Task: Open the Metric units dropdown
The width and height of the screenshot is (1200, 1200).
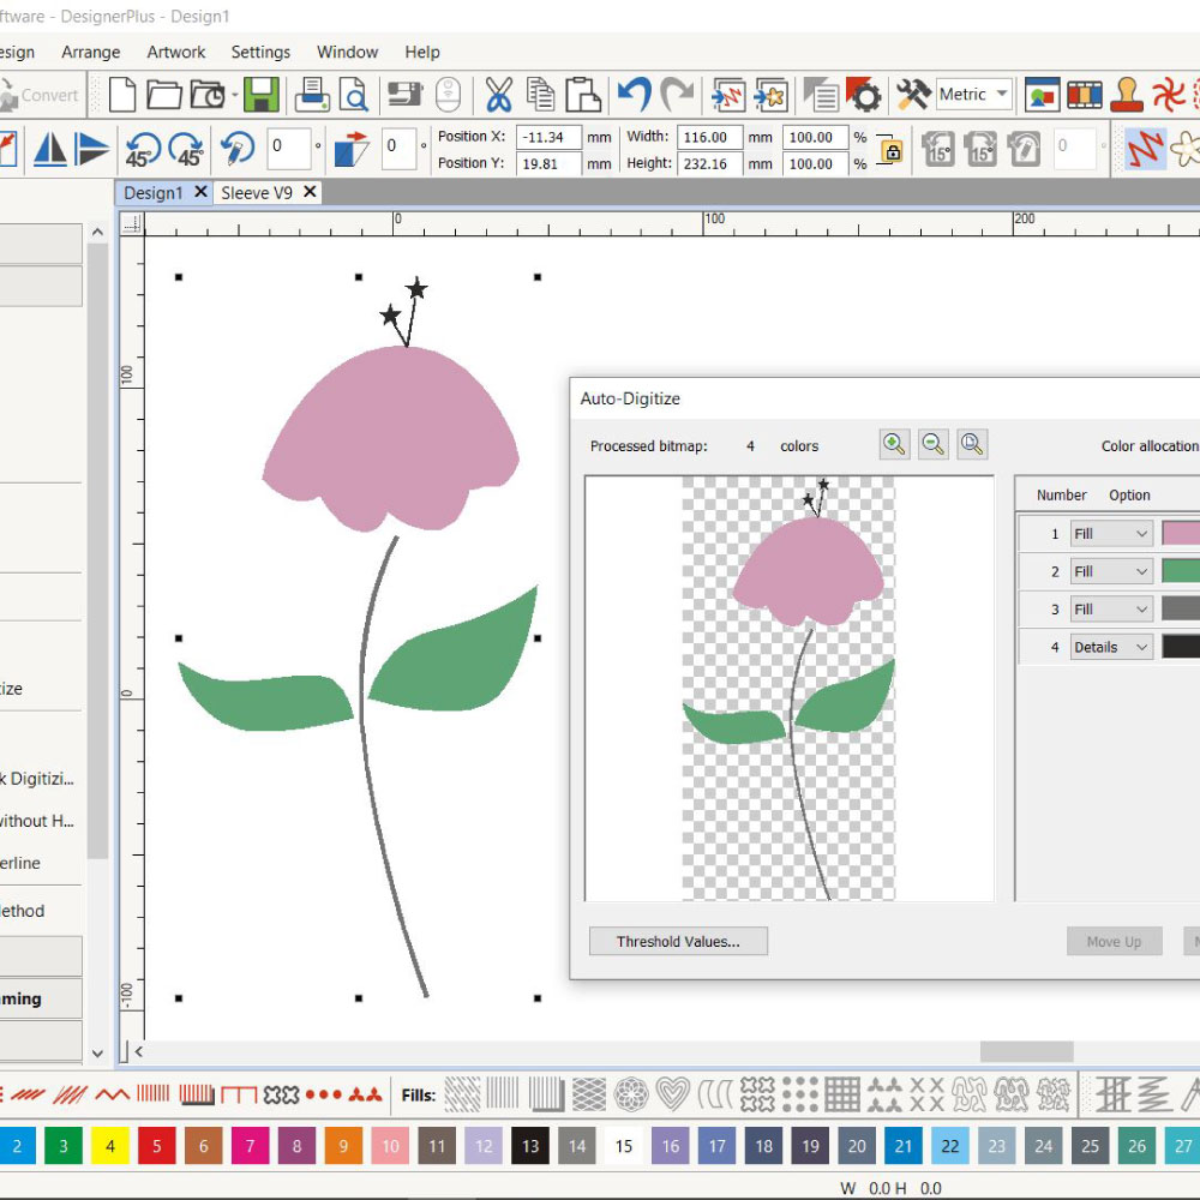Action: tap(1002, 94)
